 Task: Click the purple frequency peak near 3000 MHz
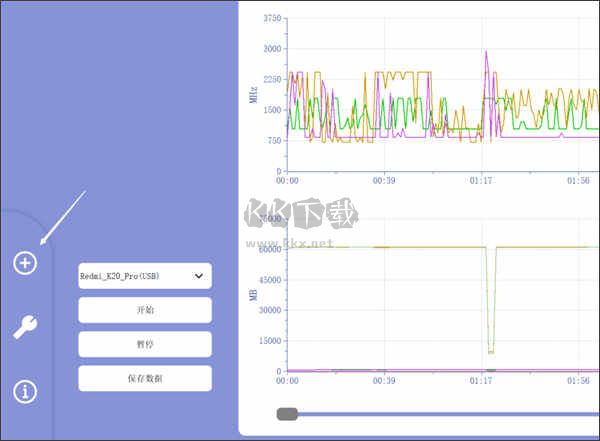click(x=486, y=52)
